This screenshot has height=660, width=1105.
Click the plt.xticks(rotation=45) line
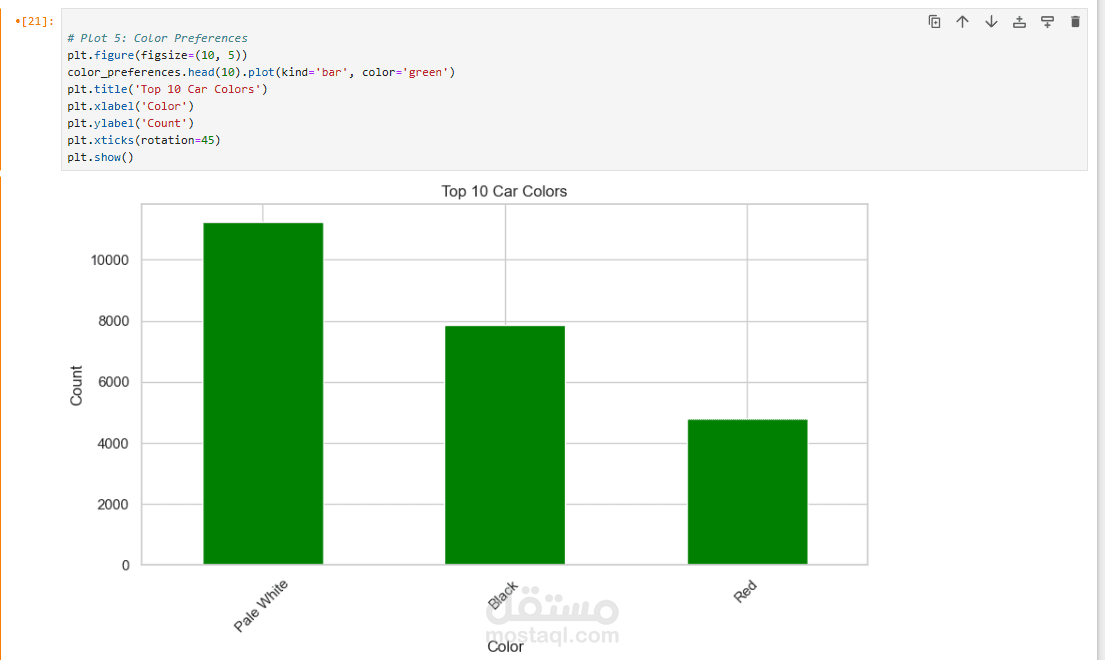point(144,140)
